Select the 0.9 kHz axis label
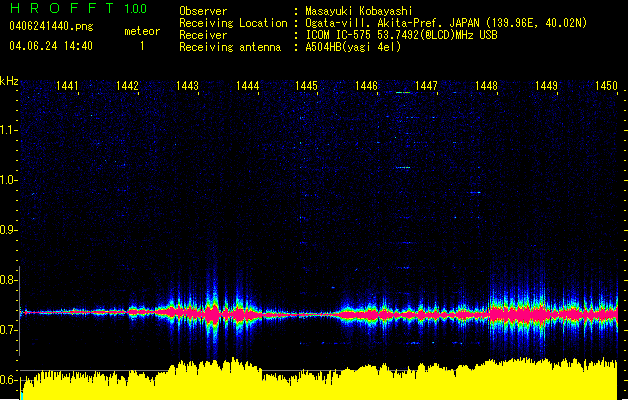This screenshot has height=400, width=629. click(8, 230)
